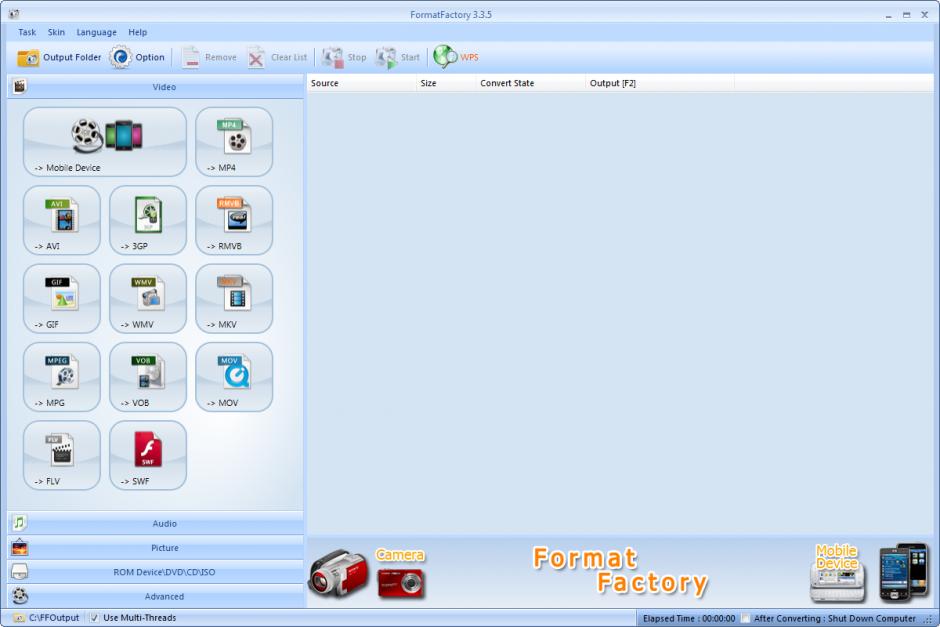The width and height of the screenshot is (940, 627).
Task: Sort by the Source column header
Action: (361, 83)
